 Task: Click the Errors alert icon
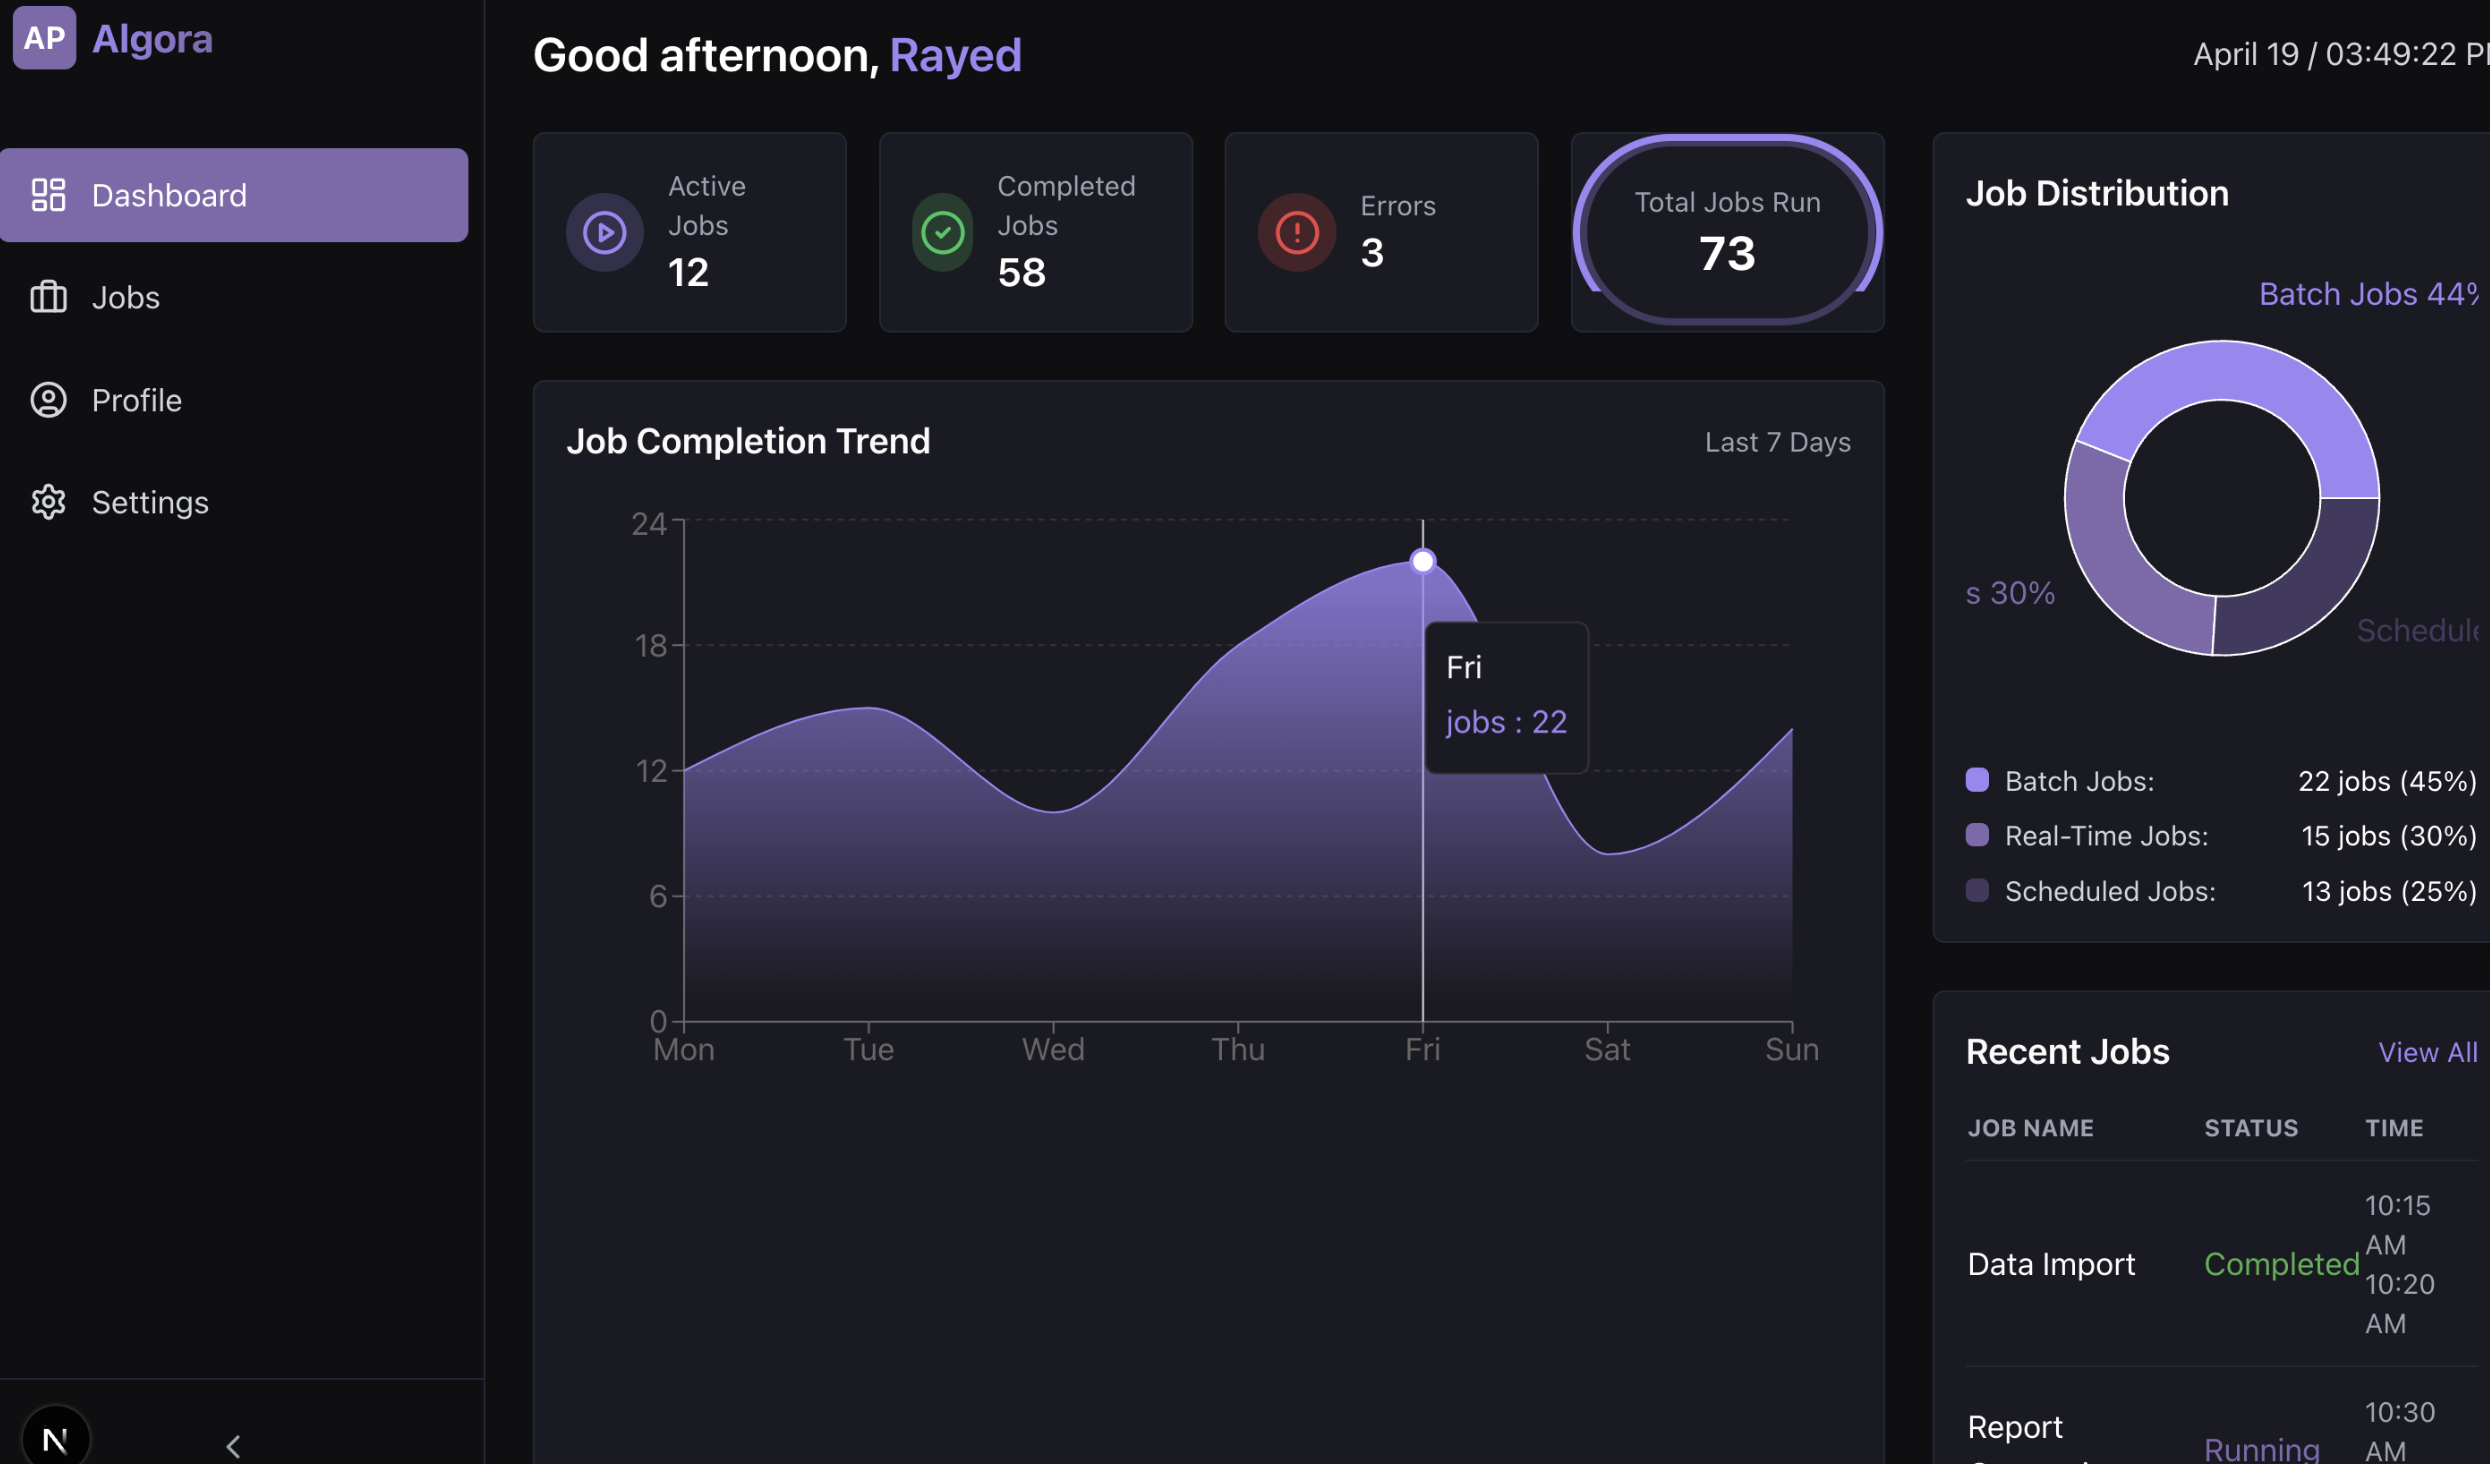click(1296, 233)
